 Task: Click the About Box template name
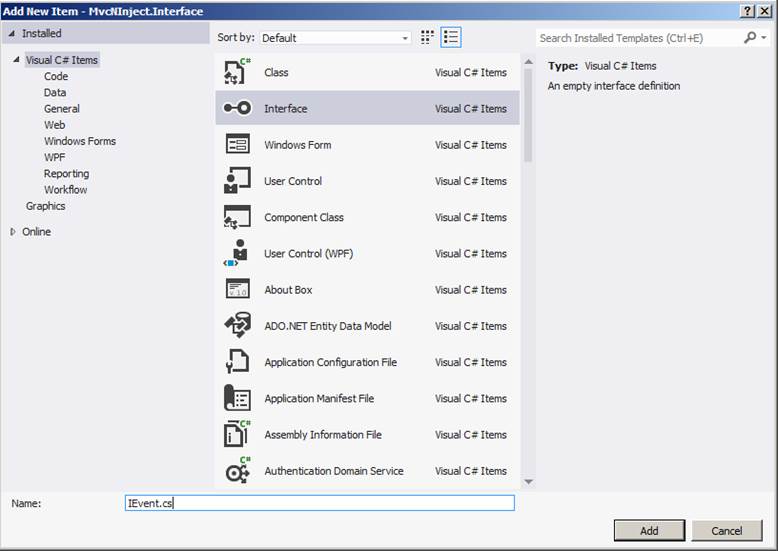(x=288, y=289)
